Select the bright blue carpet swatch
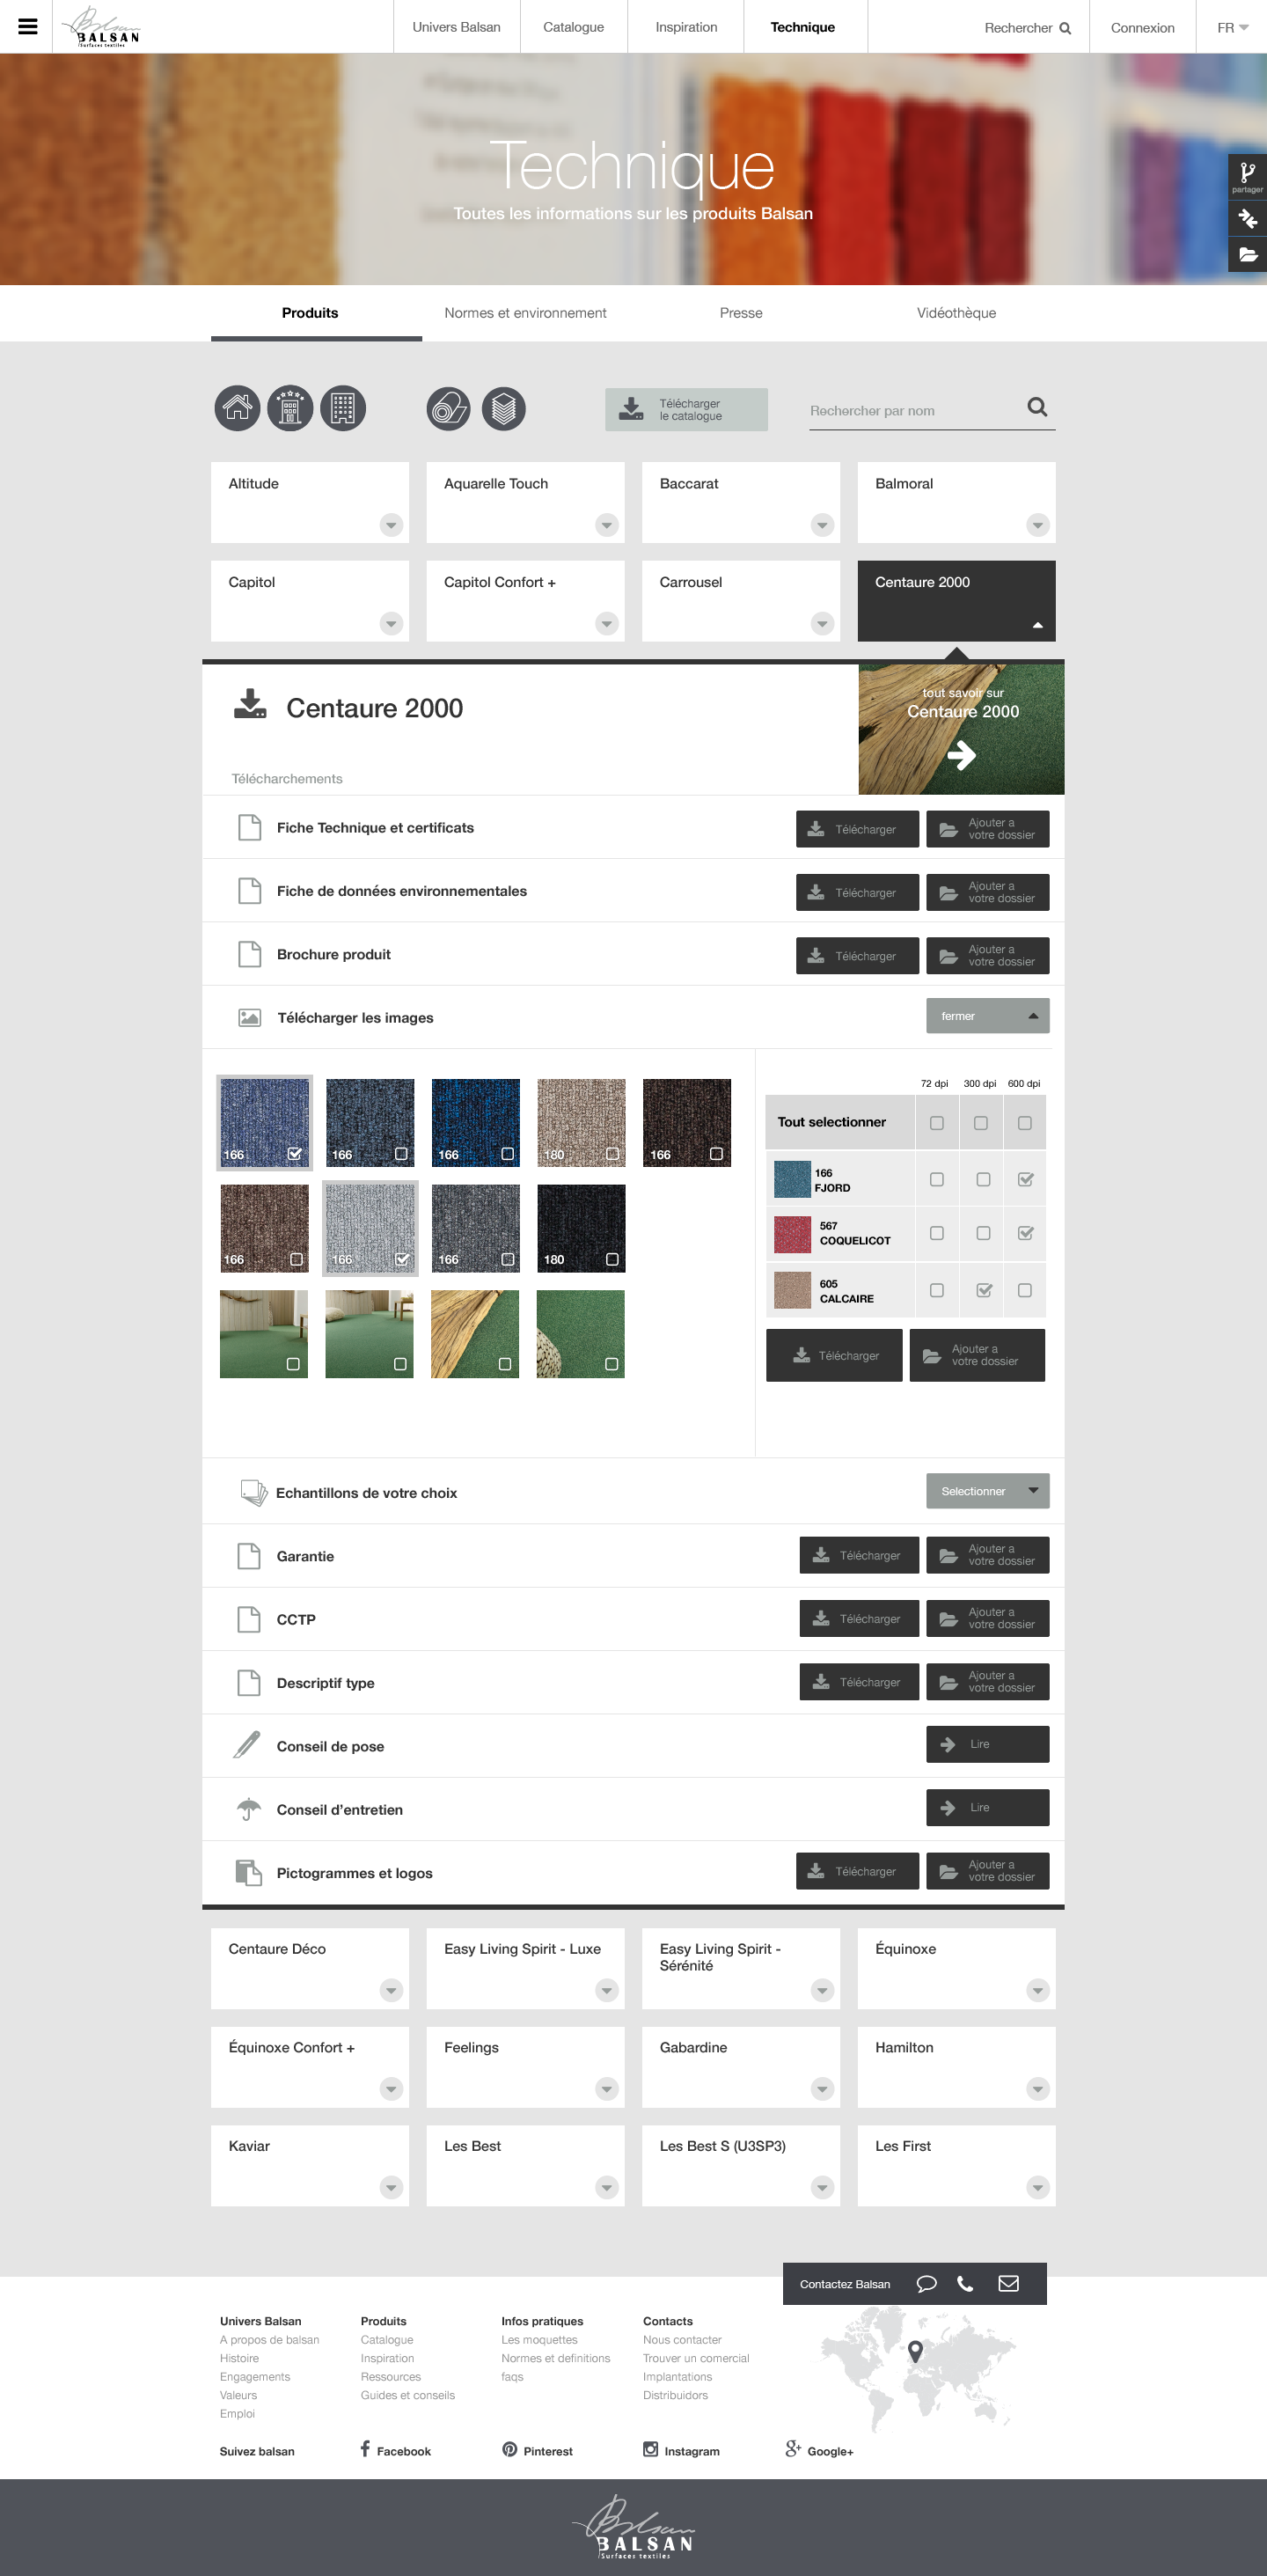 click(475, 1122)
